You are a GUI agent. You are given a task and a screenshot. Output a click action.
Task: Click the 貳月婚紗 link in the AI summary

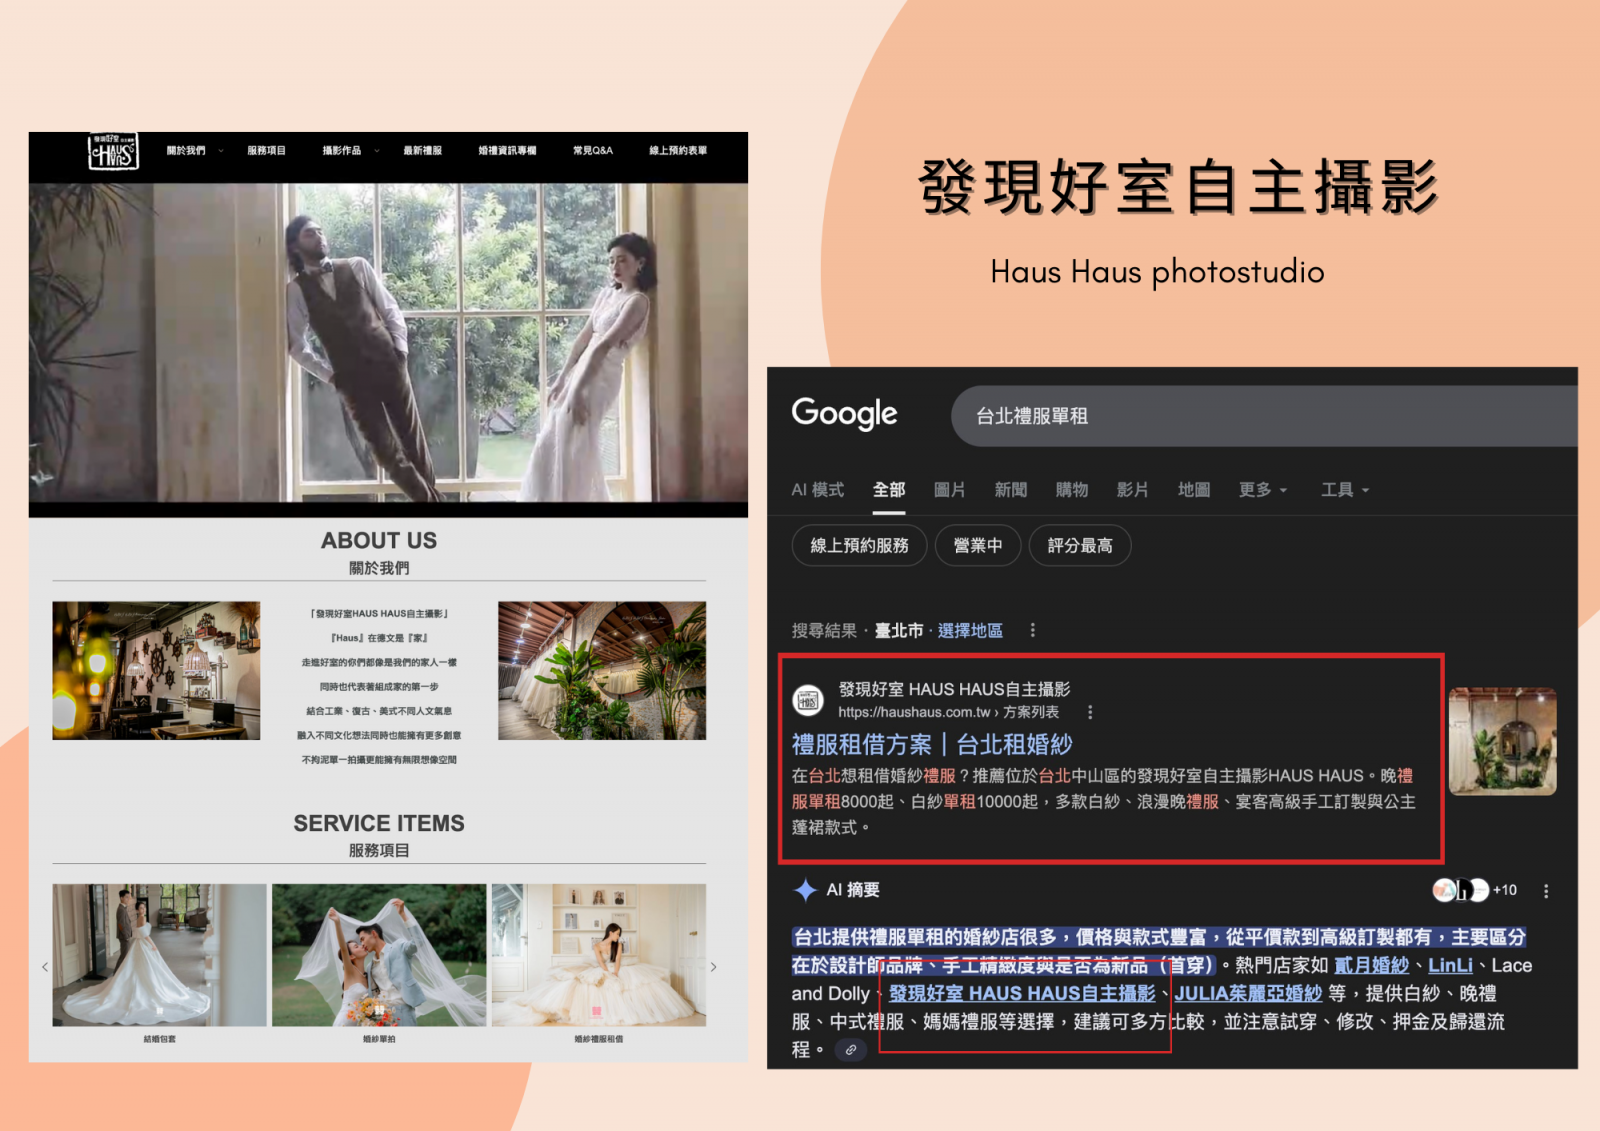point(1371,966)
